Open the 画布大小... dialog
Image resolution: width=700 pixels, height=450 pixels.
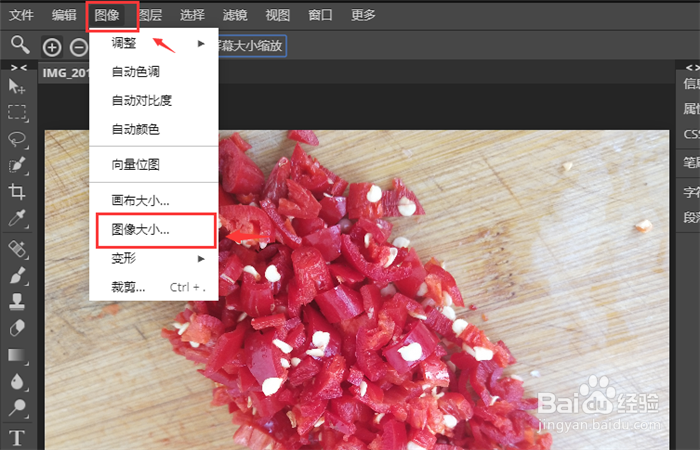(154, 200)
